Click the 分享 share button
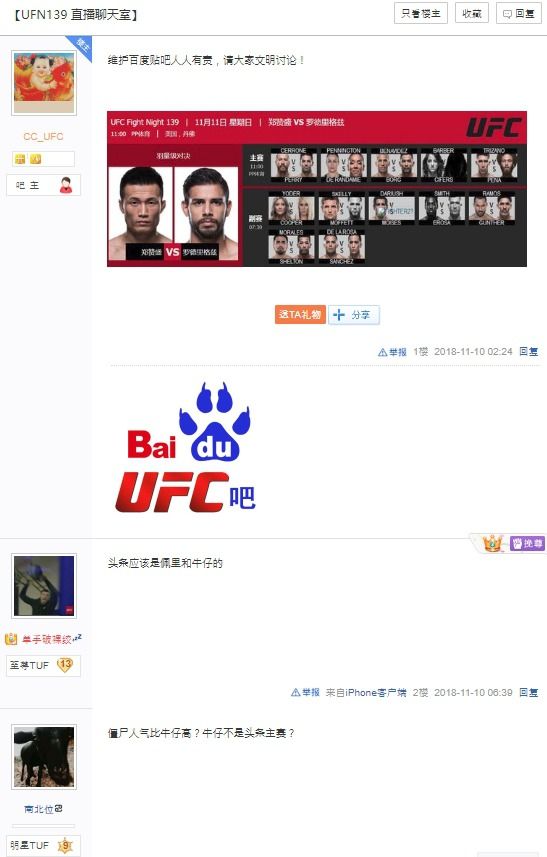Image resolution: width=547 pixels, height=857 pixels. coord(354,315)
